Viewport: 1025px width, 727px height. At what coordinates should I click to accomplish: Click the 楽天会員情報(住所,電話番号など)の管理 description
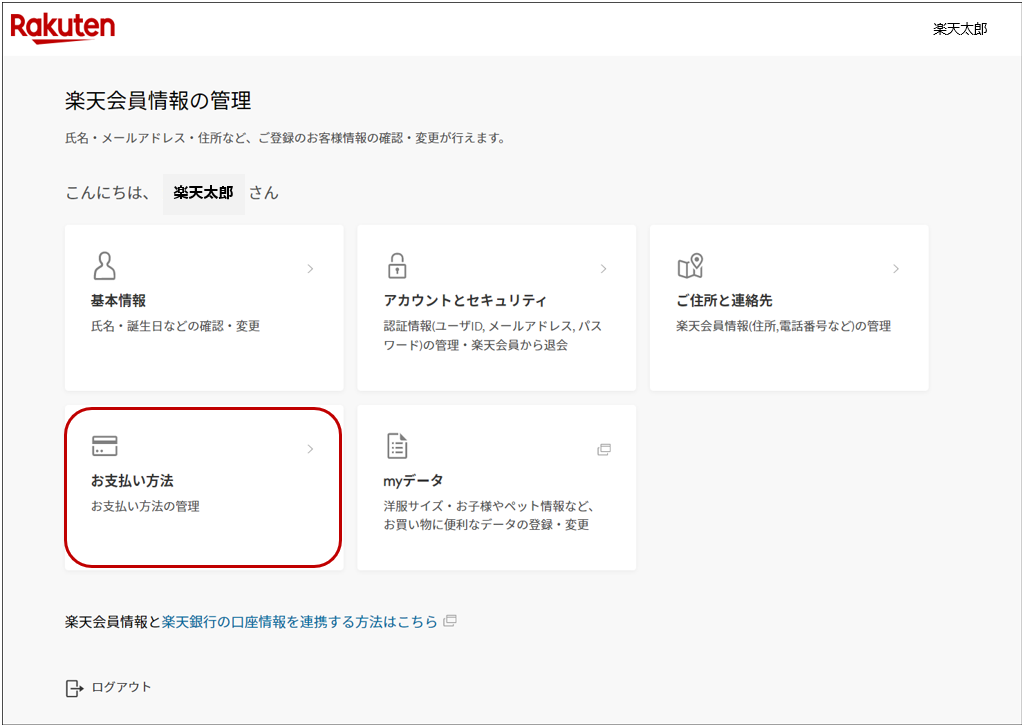(x=784, y=326)
